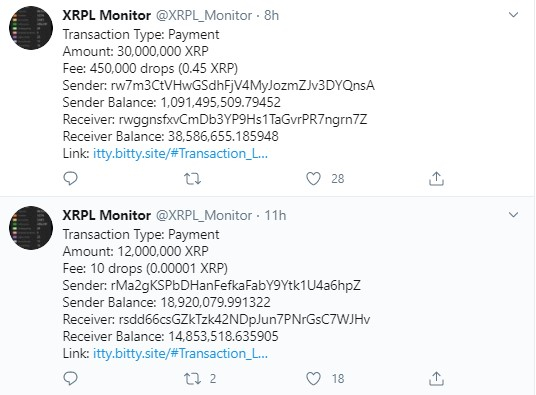Like the tweet with 18 likes
The height and width of the screenshot is (395, 536).
click(313, 379)
